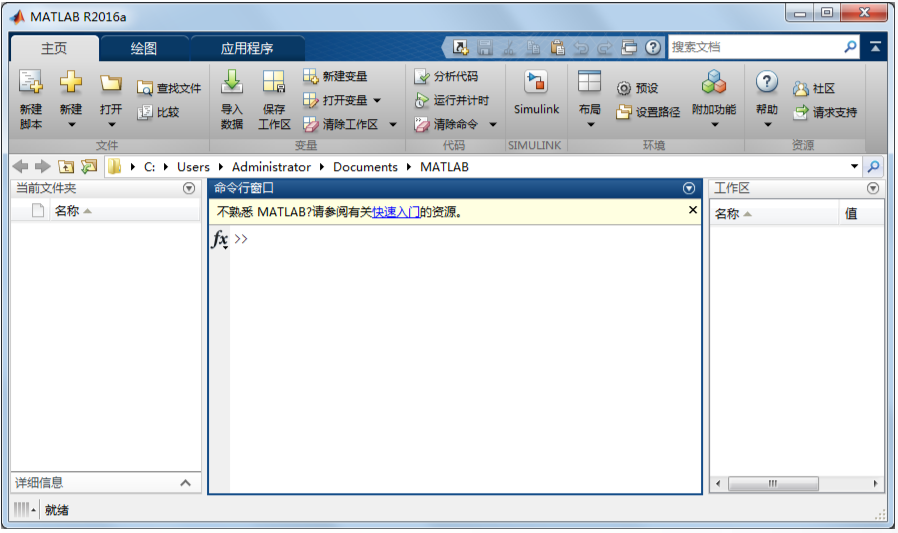Close the getting-started banner
The height and width of the screenshot is (533, 898).
tap(692, 210)
